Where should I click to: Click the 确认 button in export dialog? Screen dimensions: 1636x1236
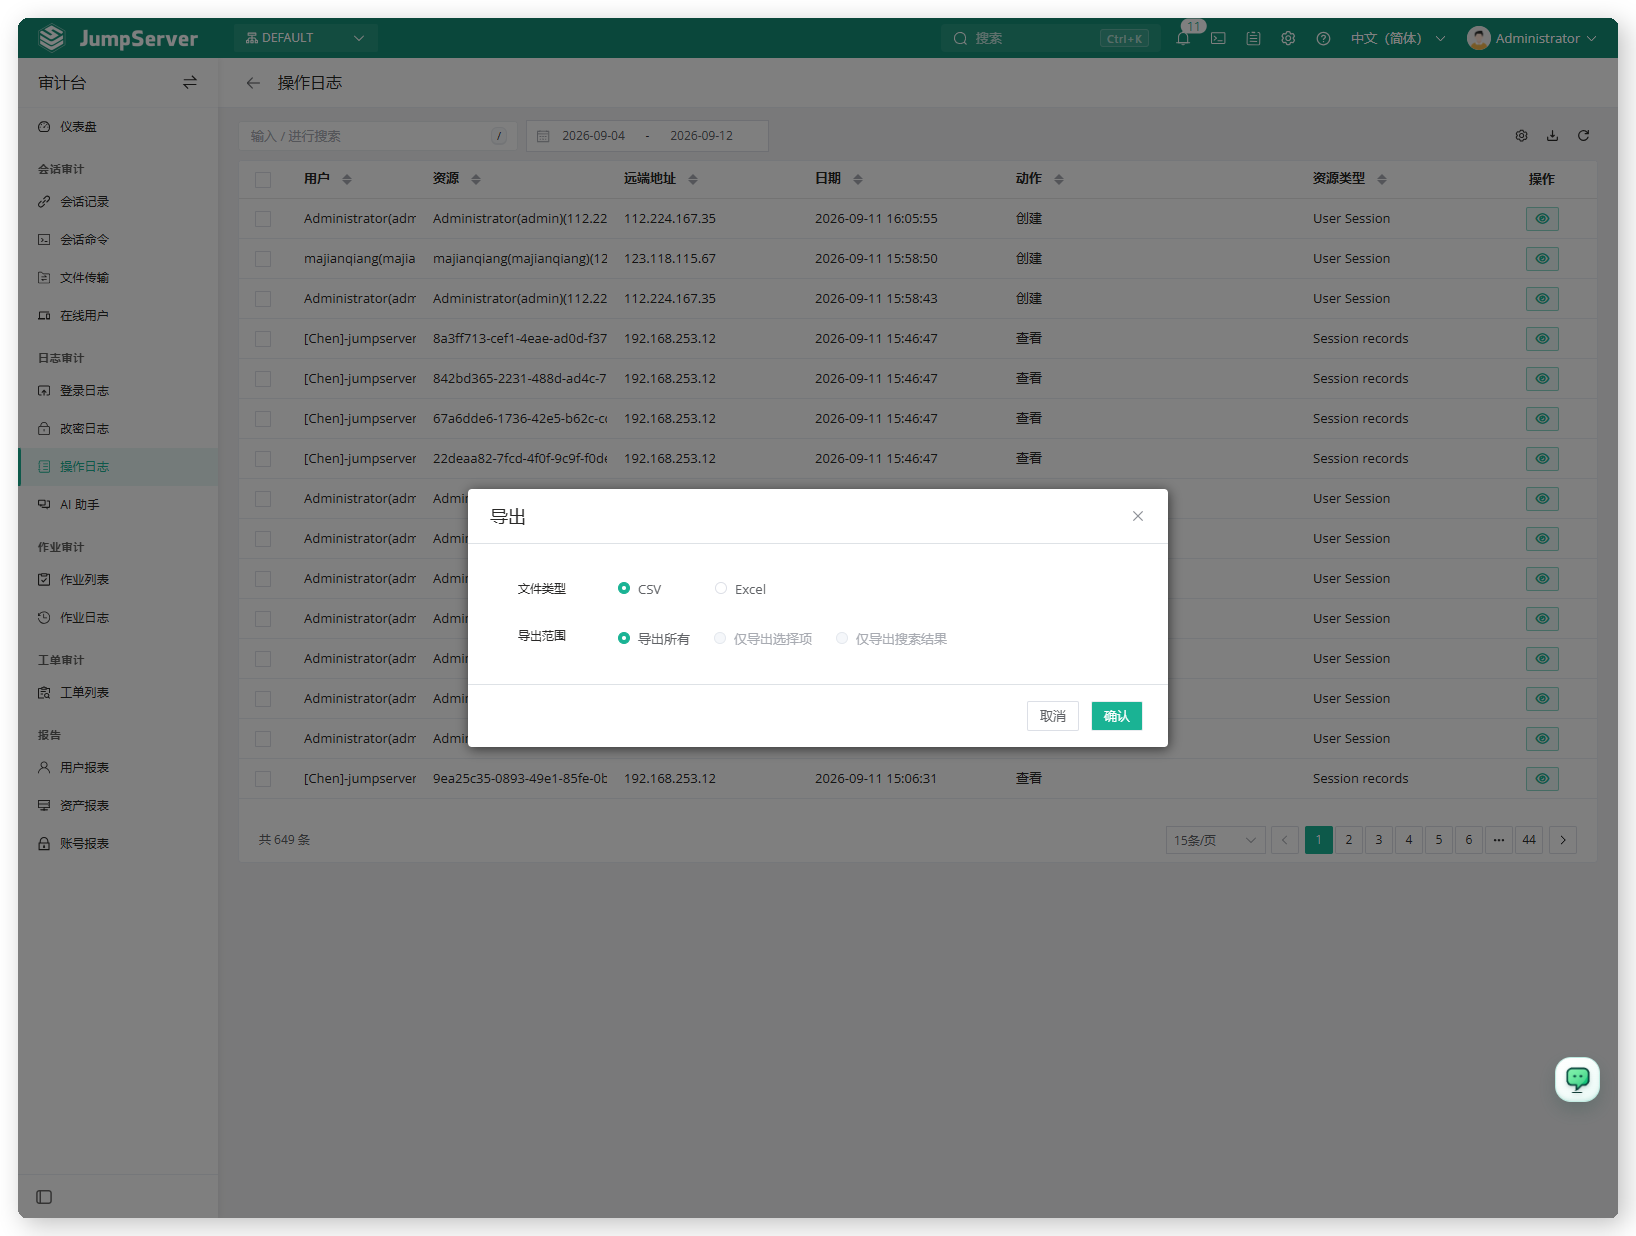pos(1116,716)
